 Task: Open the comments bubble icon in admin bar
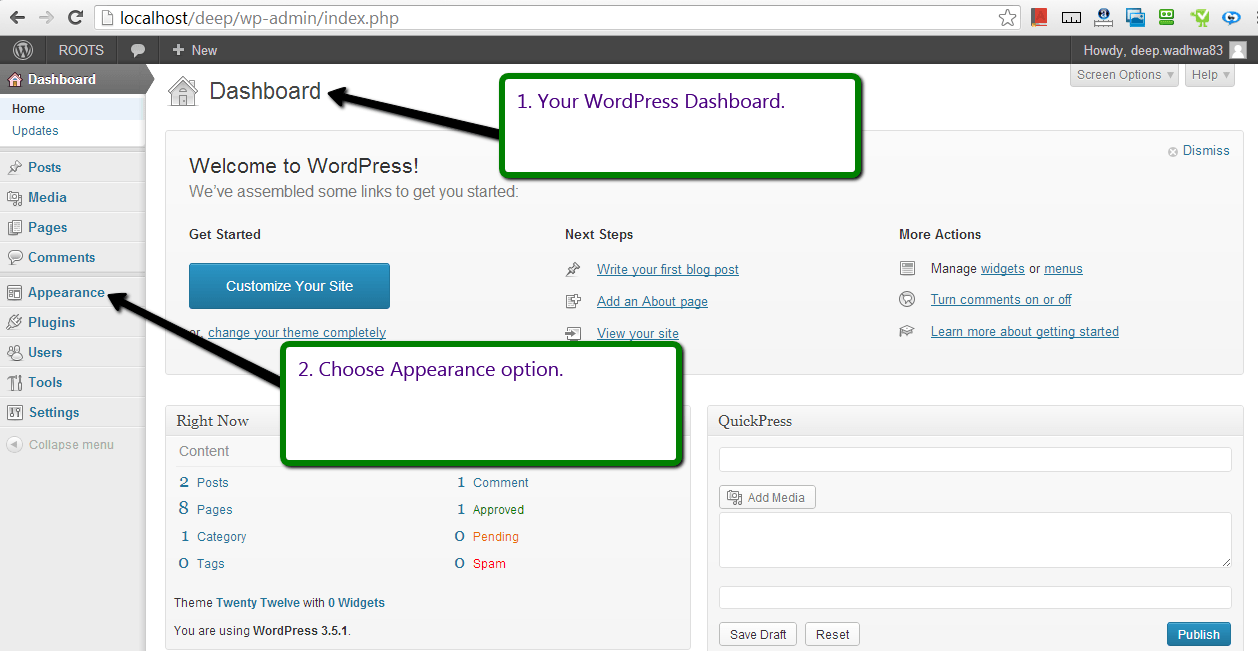click(138, 50)
